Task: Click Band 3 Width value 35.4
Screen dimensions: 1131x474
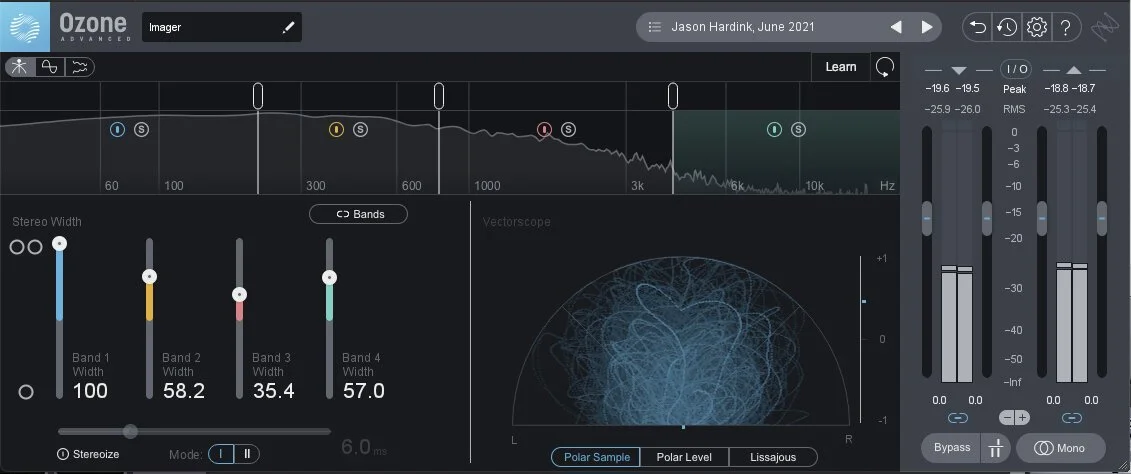Action: coord(273,391)
